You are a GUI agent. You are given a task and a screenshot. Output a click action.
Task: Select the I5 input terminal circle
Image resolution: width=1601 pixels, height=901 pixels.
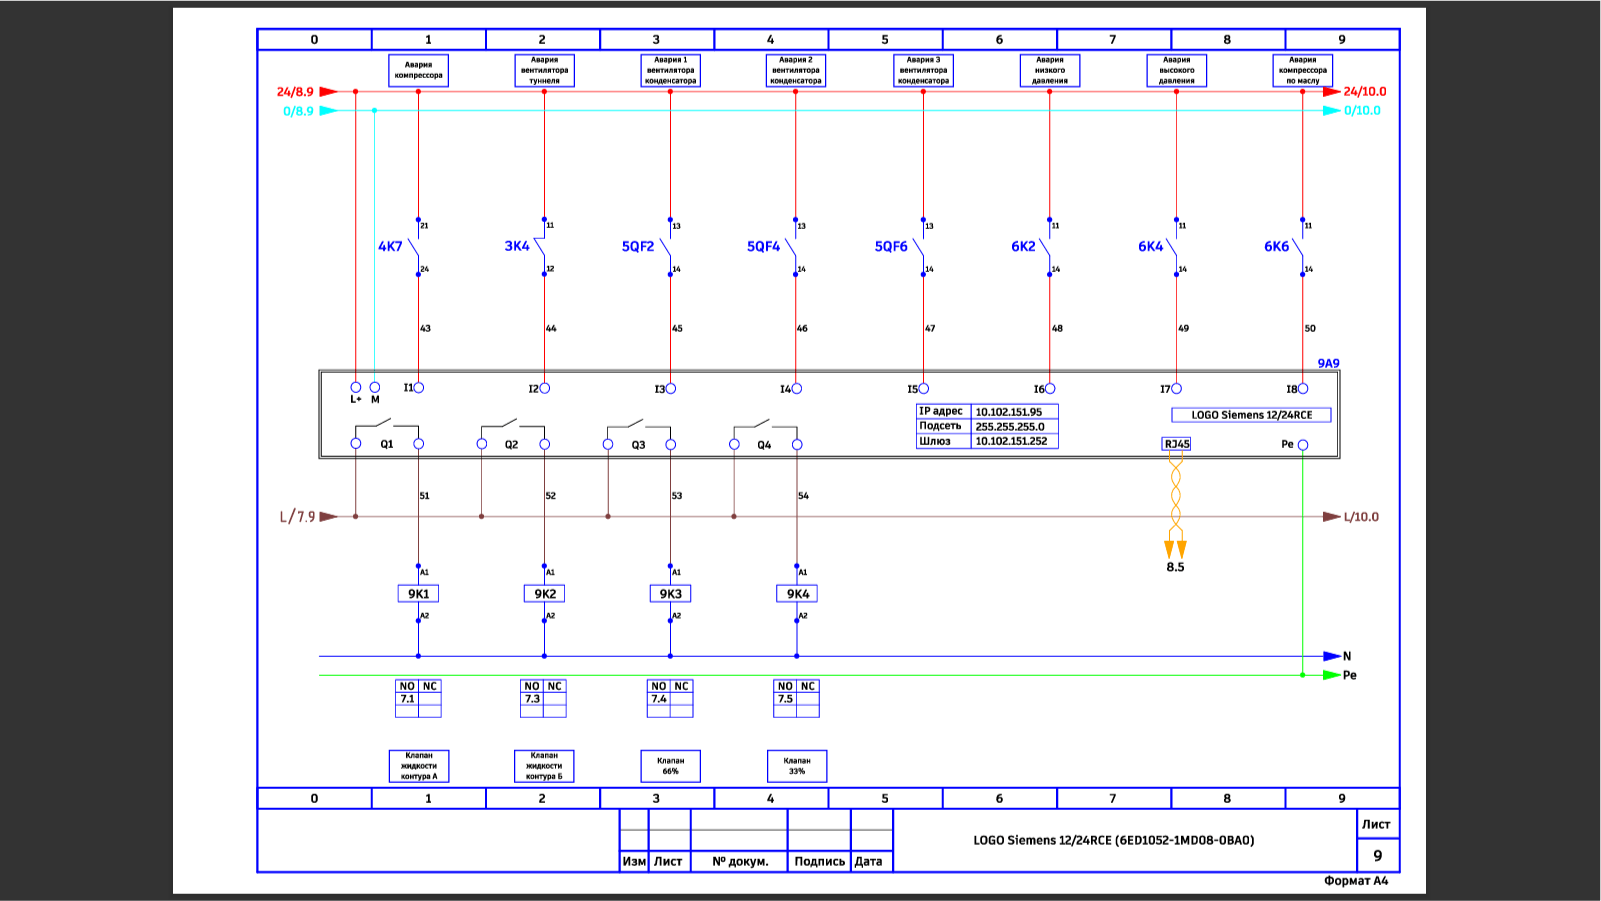click(x=923, y=389)
